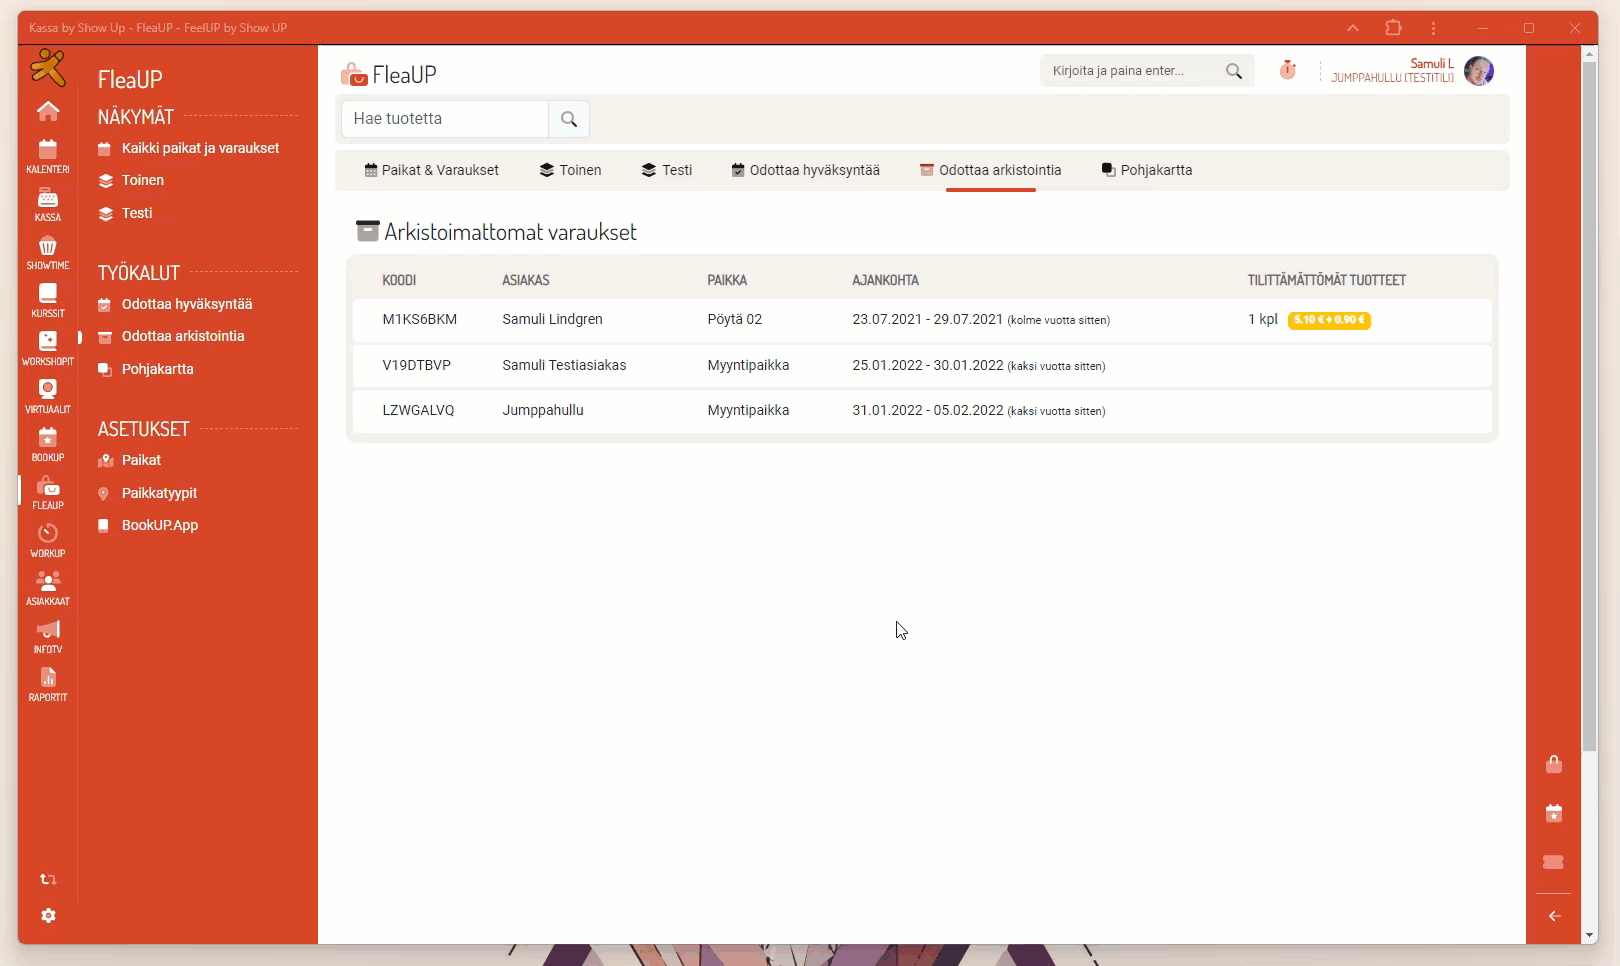Click the settings gear at bottom left
The width and height of the screenshot is (1620, 966).
48,916
